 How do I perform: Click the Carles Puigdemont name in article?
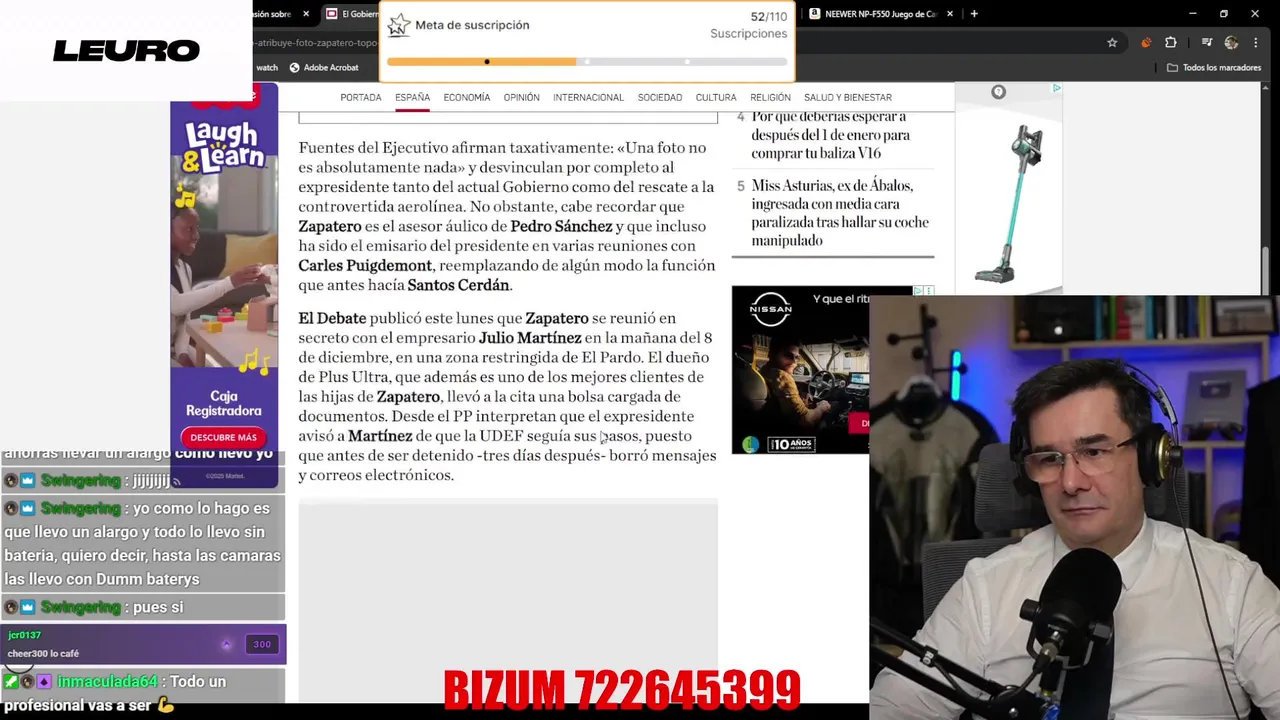pos(365,265)
